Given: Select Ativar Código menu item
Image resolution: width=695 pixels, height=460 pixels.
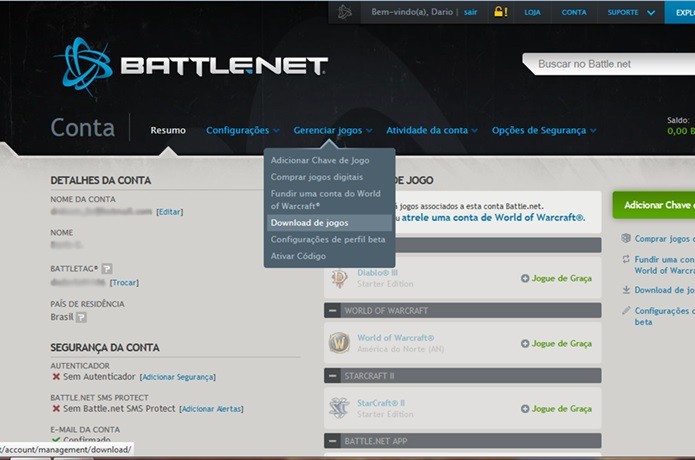Looking at the screenshot, I should tap(298, 256).
